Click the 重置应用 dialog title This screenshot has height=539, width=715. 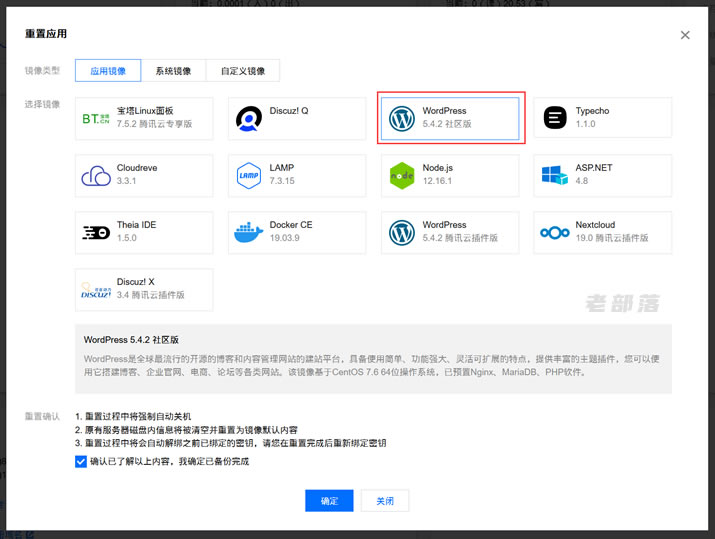click(x=46, y=34)
